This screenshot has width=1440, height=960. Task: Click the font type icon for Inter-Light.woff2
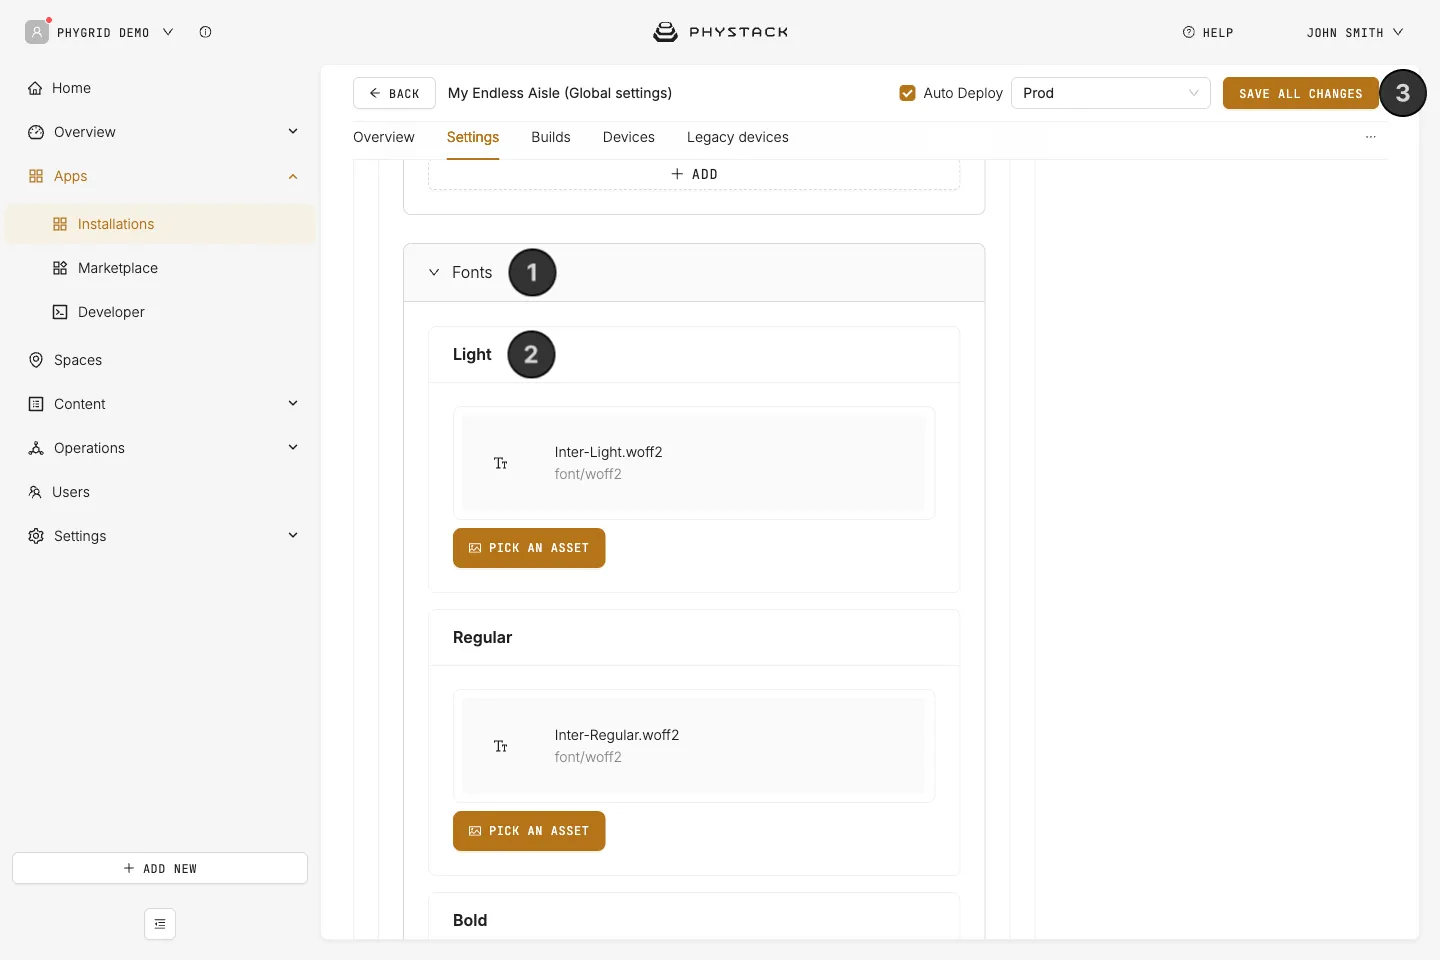[501, 463]
